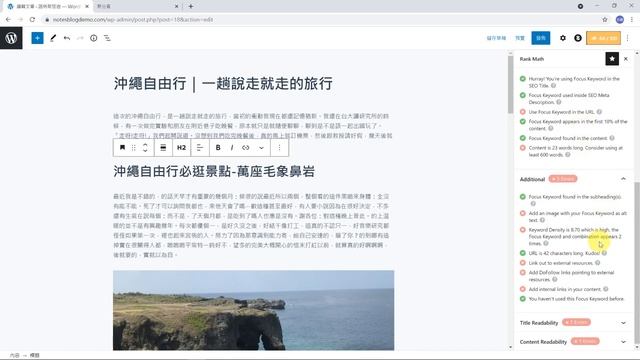Open block options three-dot menu
Screen dimensions: 640x360
click(279, 147)
